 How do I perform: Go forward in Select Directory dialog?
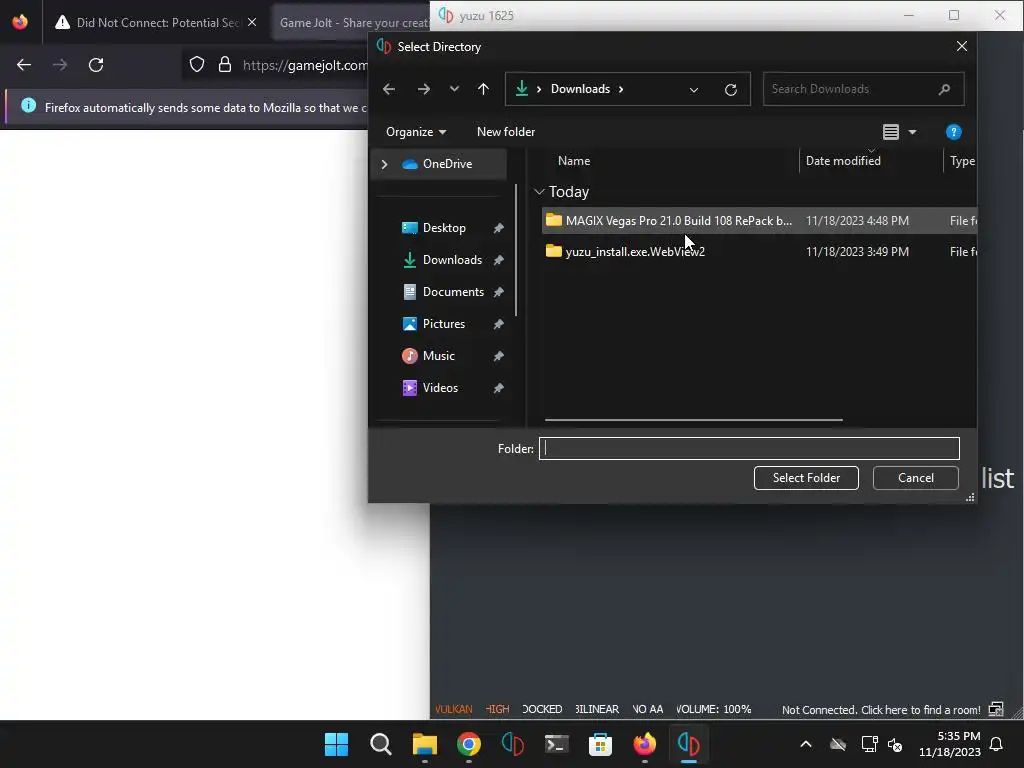tap(423, 89)
